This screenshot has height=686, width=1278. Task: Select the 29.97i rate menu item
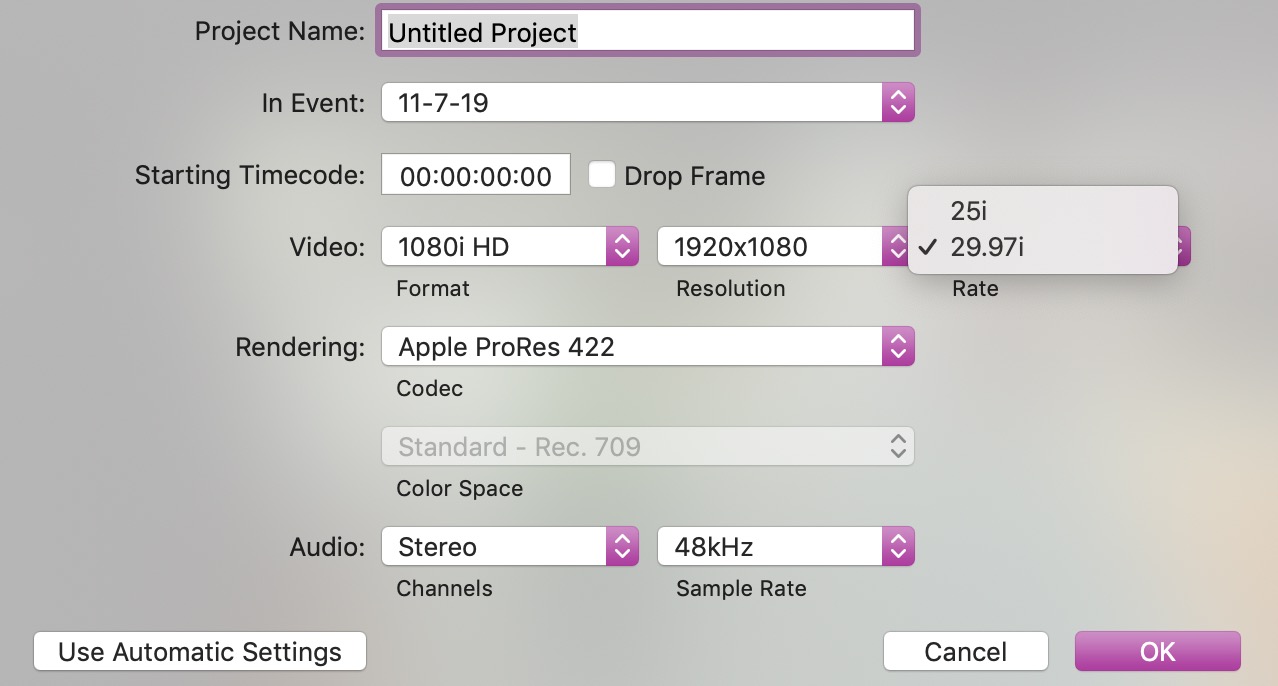tap(987, 248)
